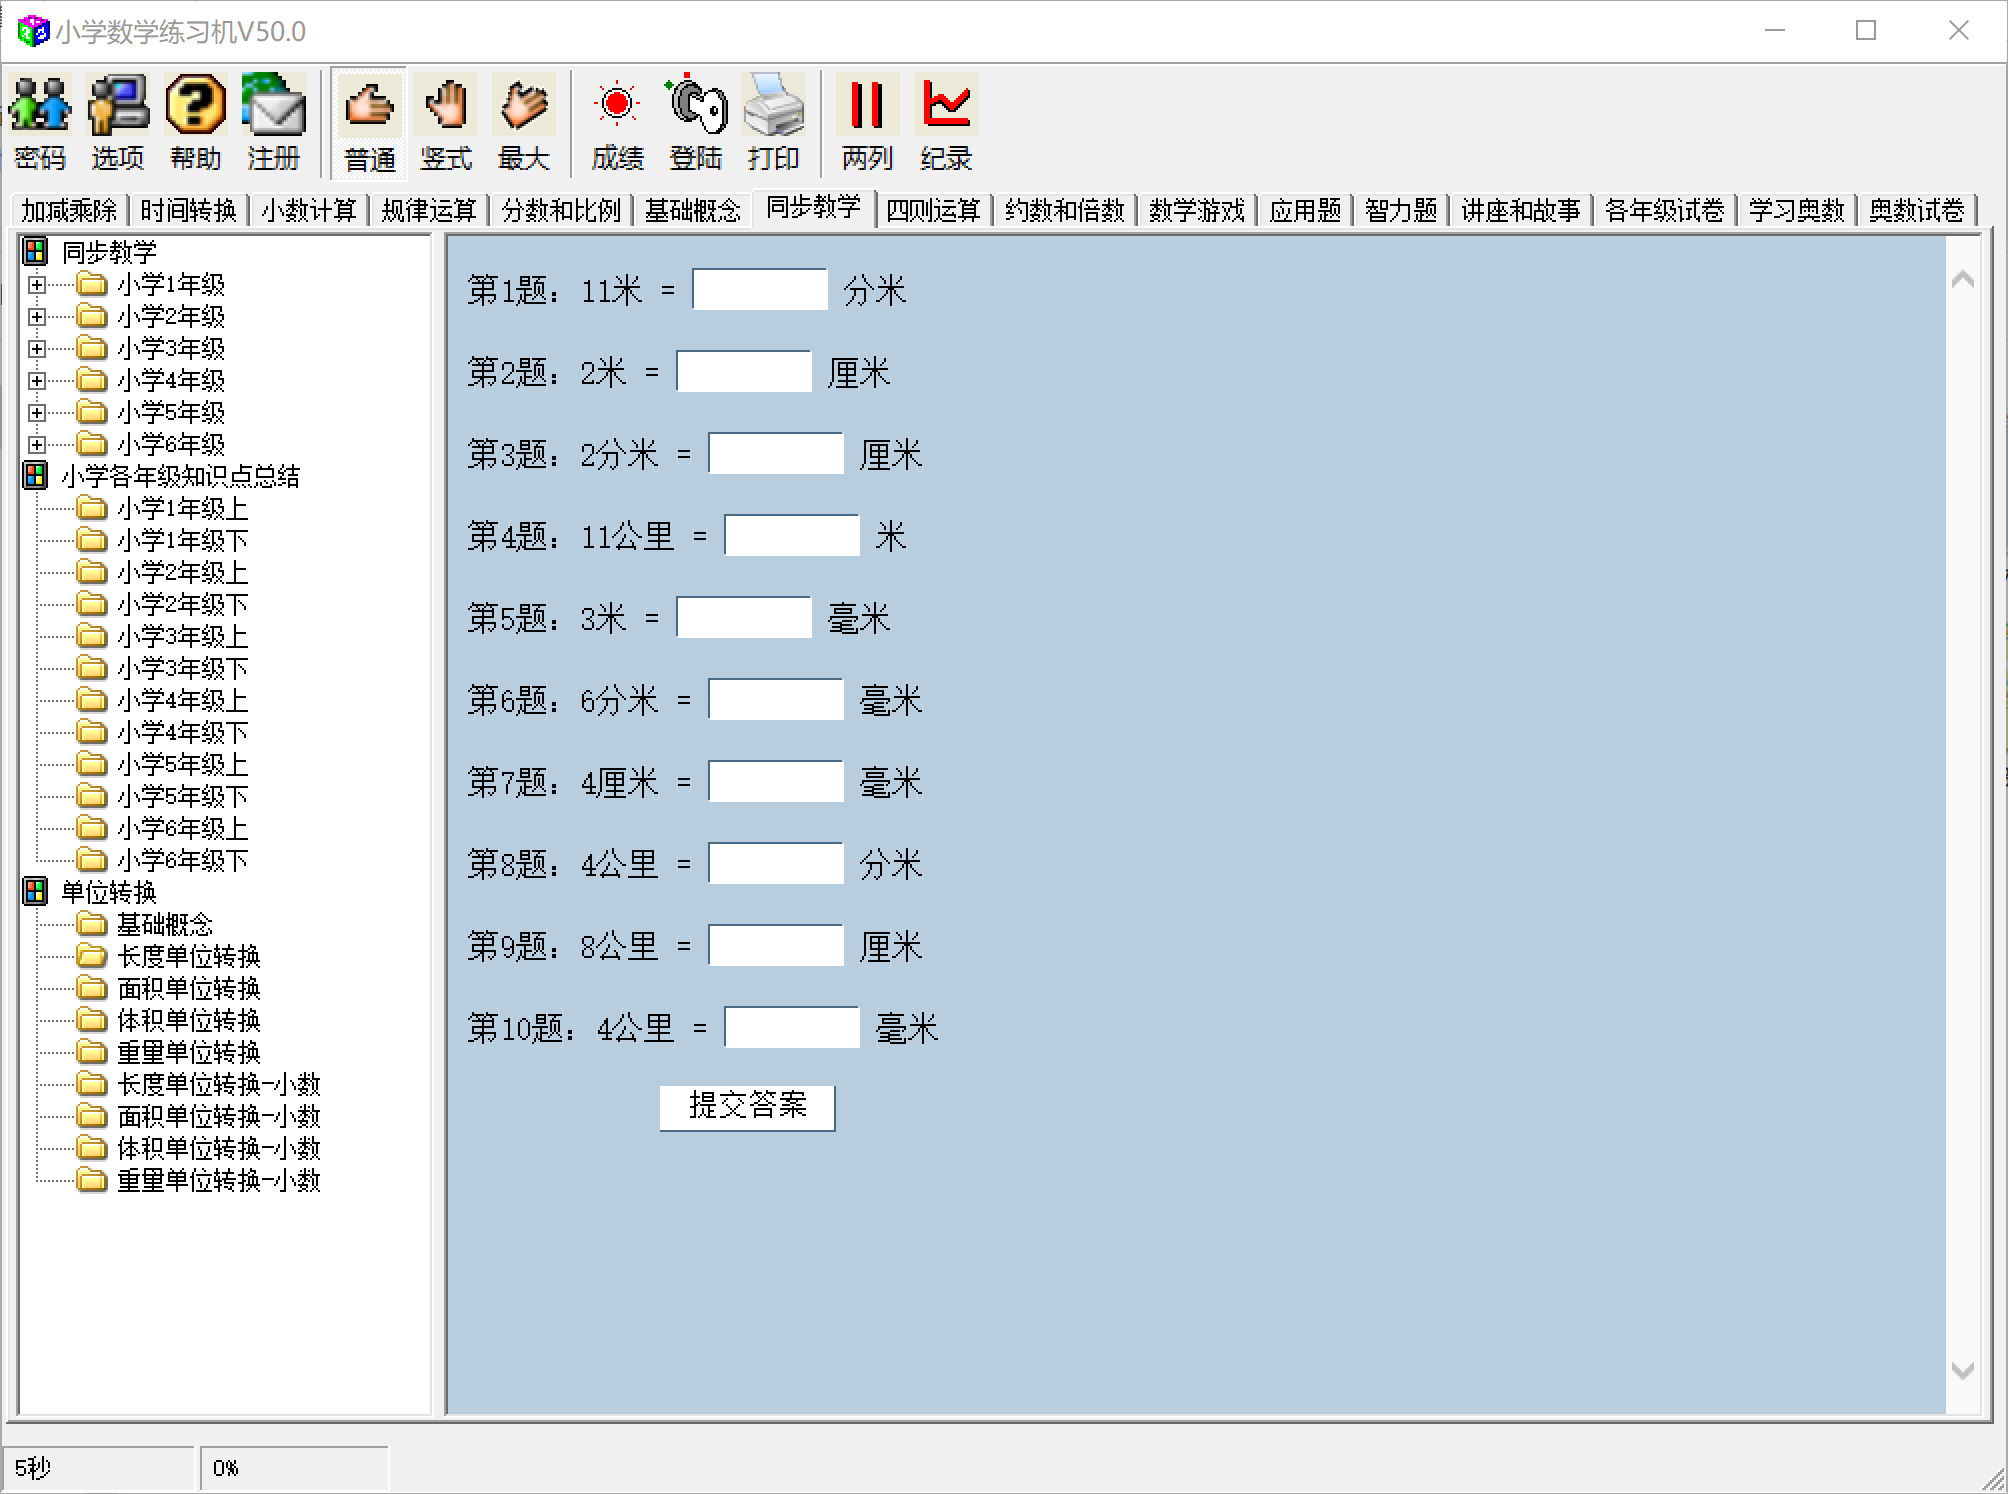The height and width of the screenshot is (1494, 2008).
Task: Expand the 小学6年级 tree node
Action: point(37,445)
